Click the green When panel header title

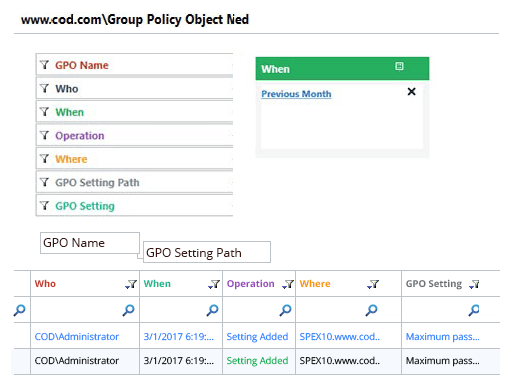click(275, 69)
